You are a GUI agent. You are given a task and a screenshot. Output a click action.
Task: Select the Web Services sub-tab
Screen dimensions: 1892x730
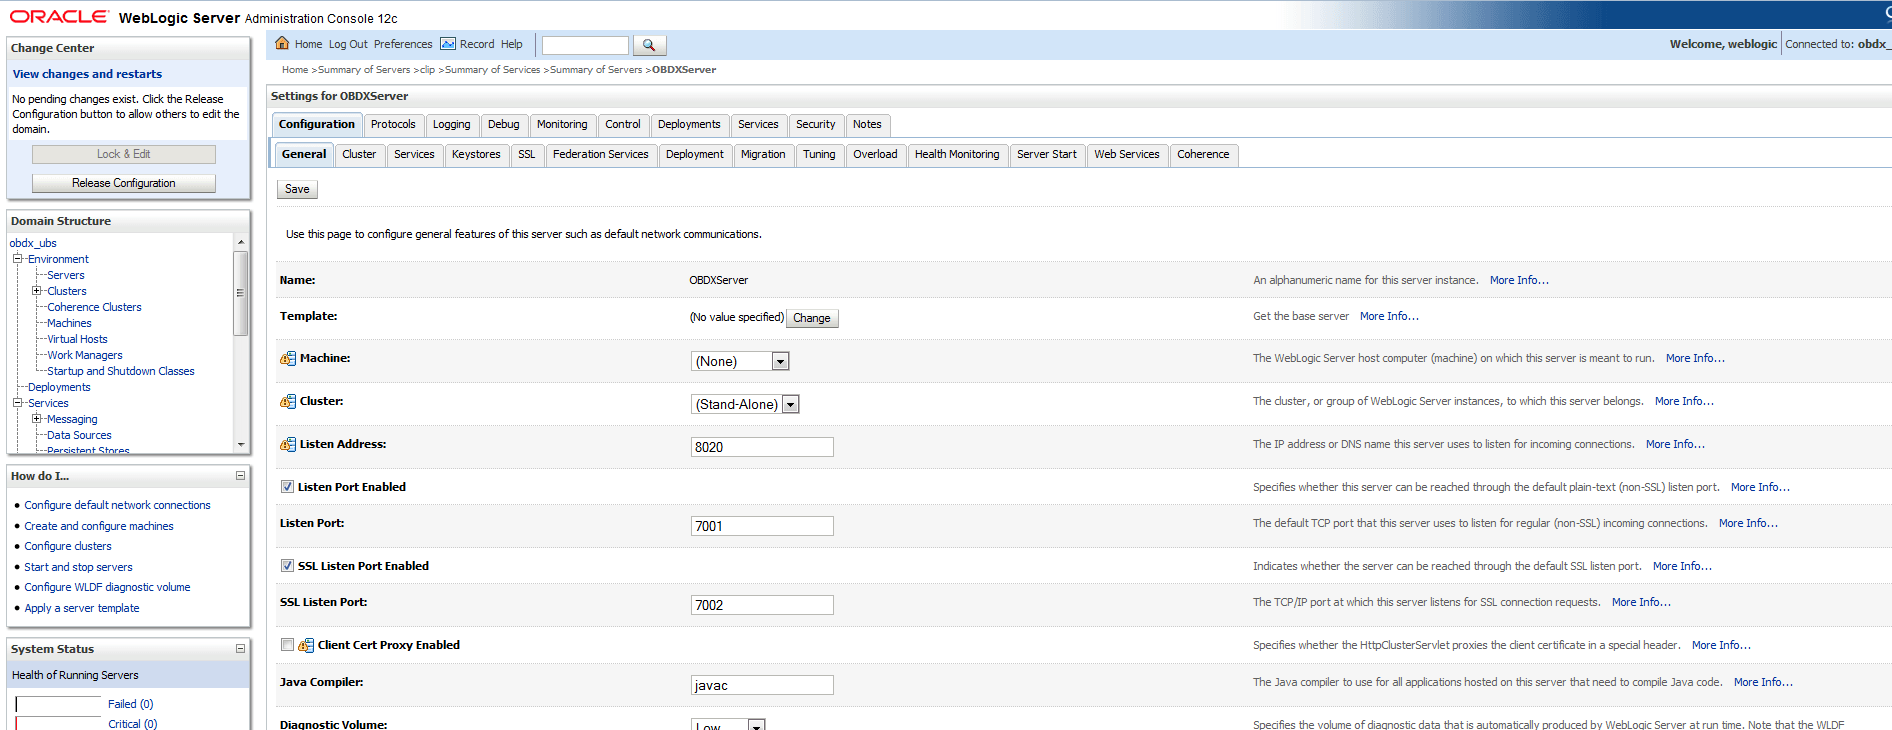1127,154
